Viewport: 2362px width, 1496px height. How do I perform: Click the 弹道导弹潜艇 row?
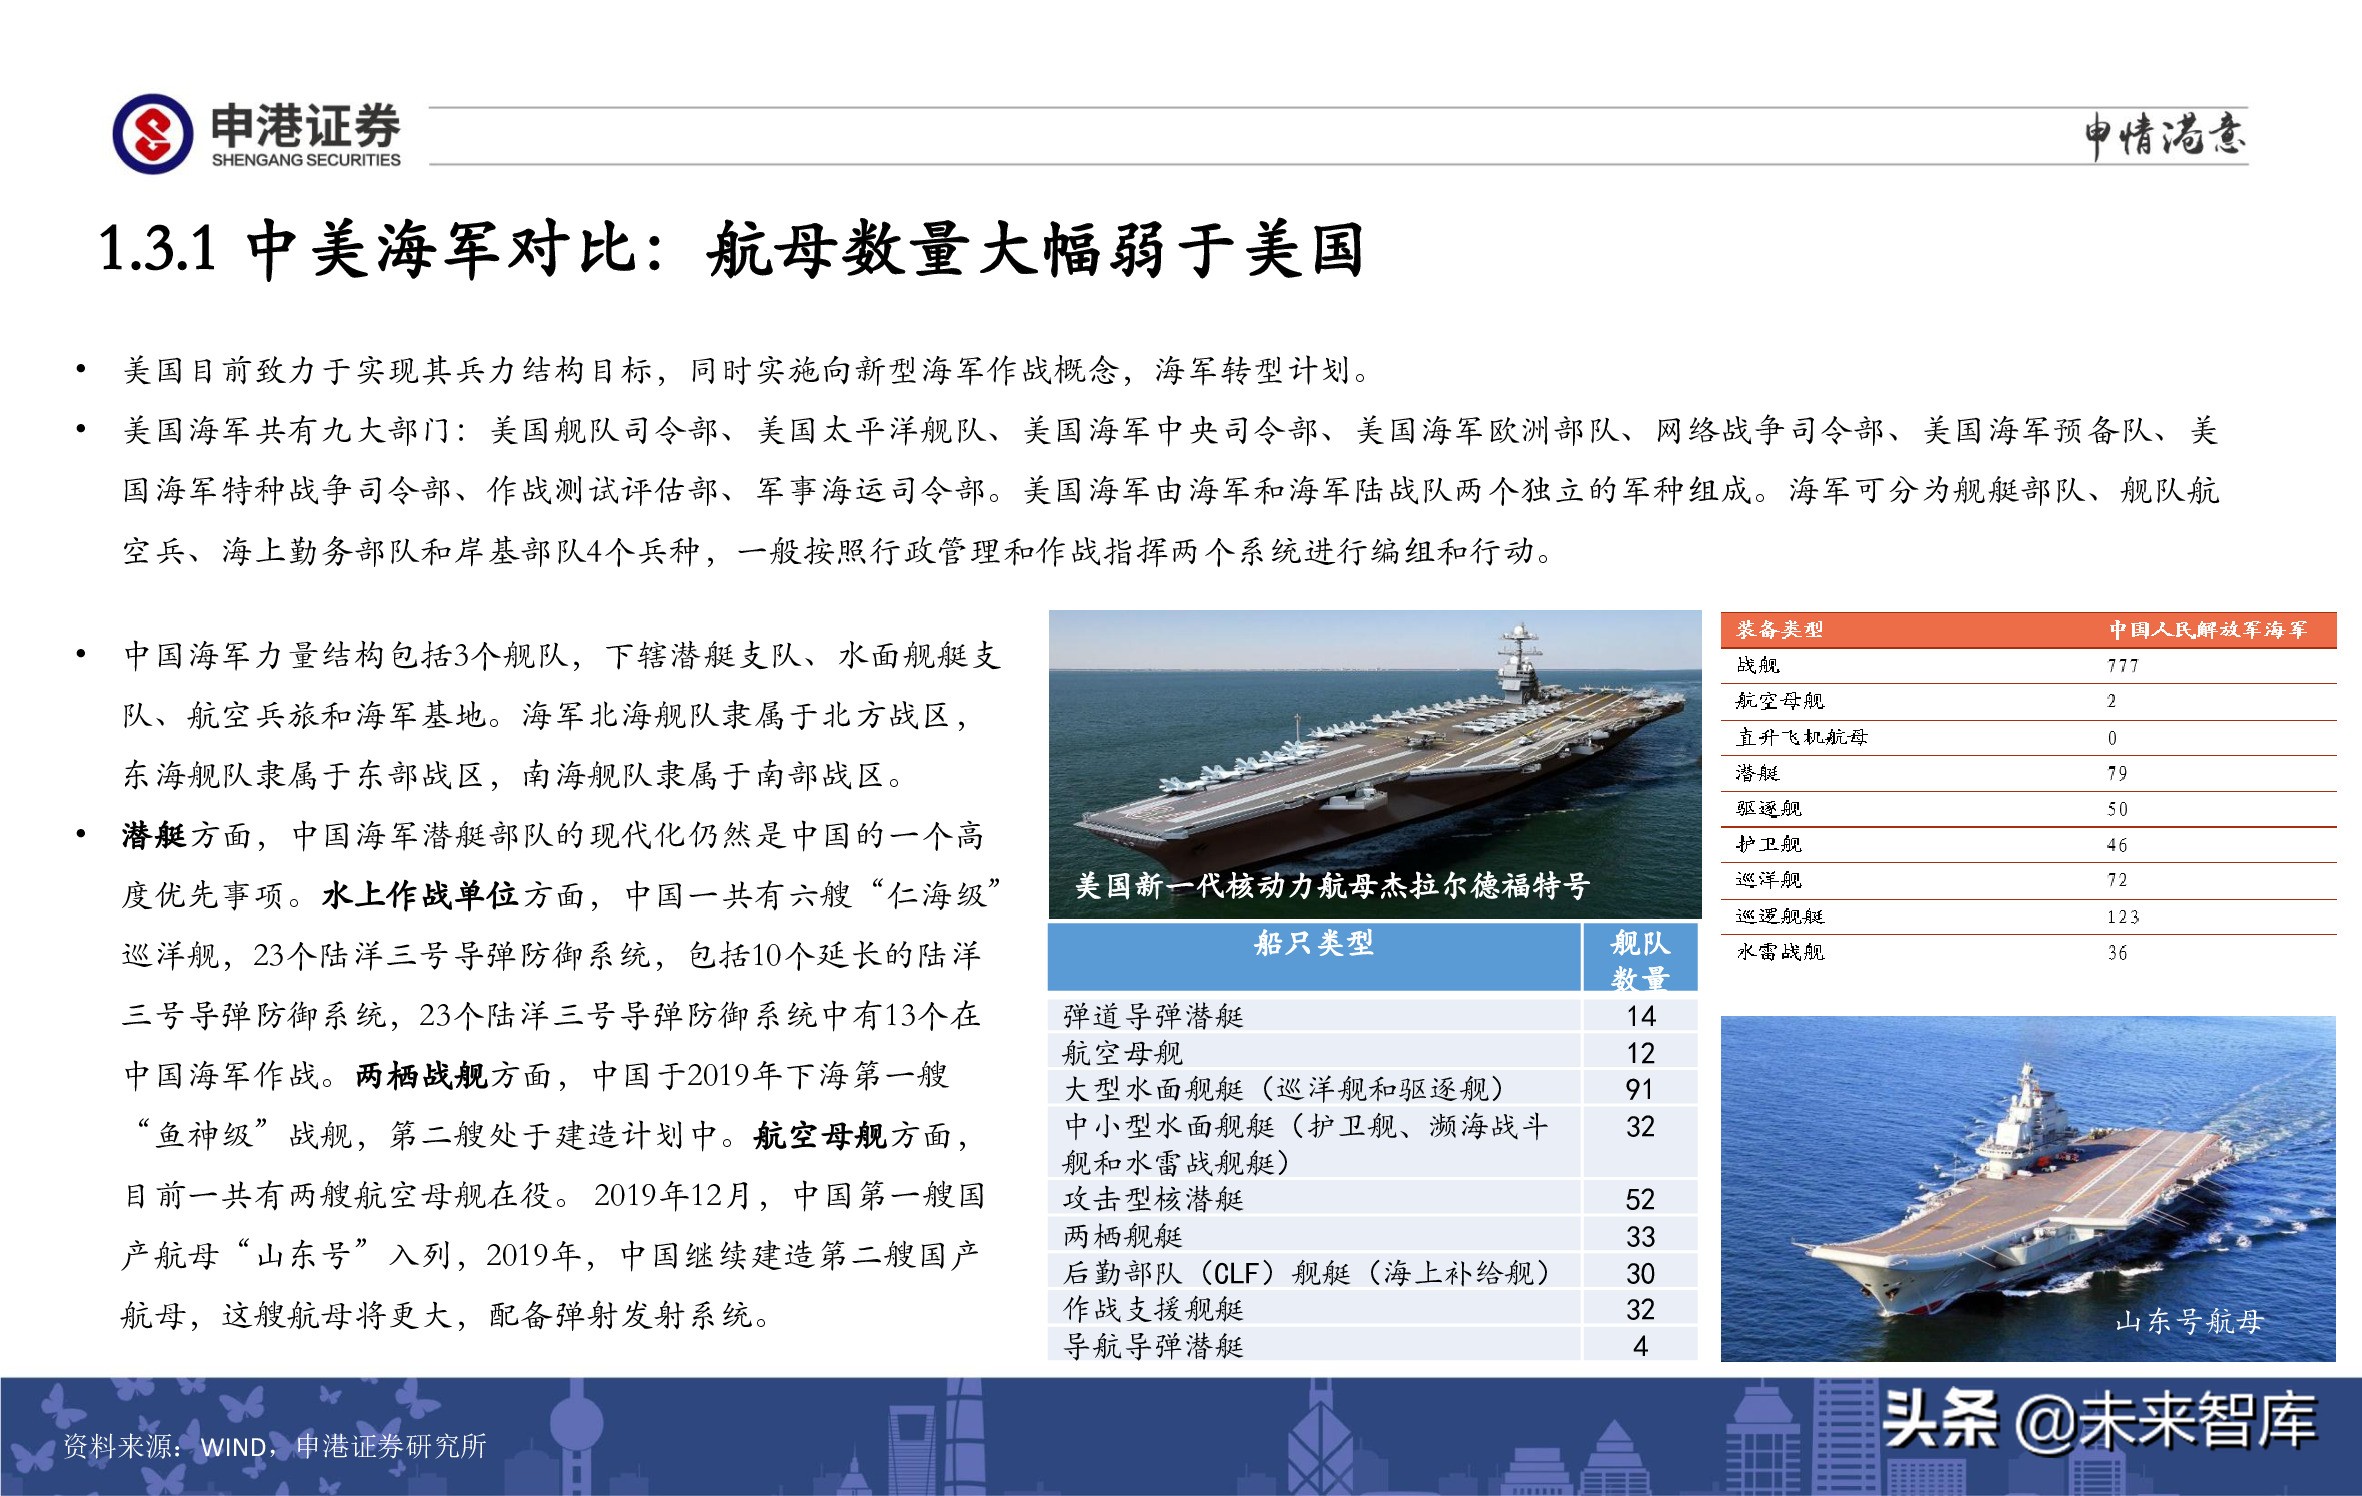coord(1372,1016)
